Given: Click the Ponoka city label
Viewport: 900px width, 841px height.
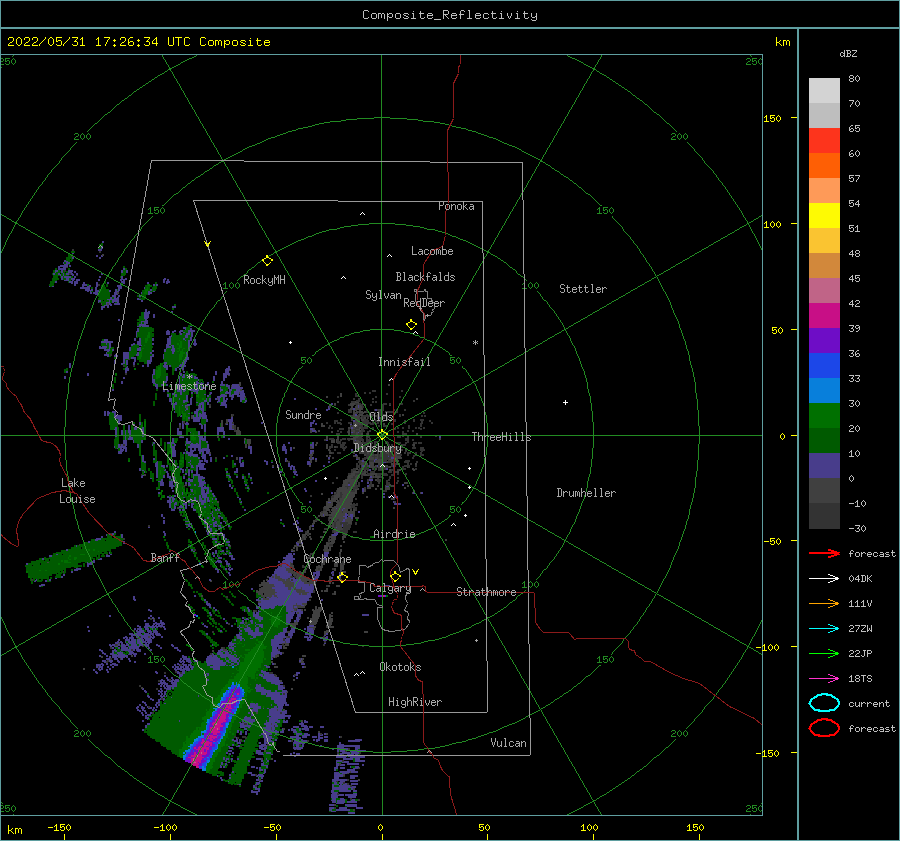Looking at the screenshot, I should click(x=456, y=206).
